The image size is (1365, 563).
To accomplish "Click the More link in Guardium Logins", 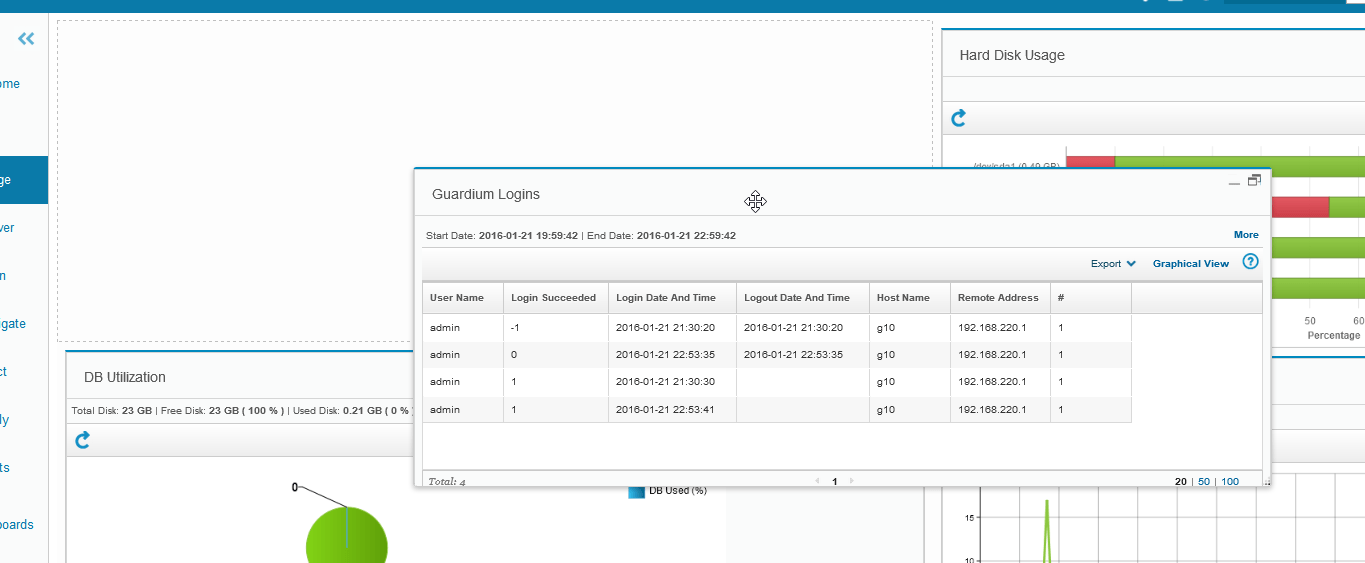I will [x=1246, y=235].
